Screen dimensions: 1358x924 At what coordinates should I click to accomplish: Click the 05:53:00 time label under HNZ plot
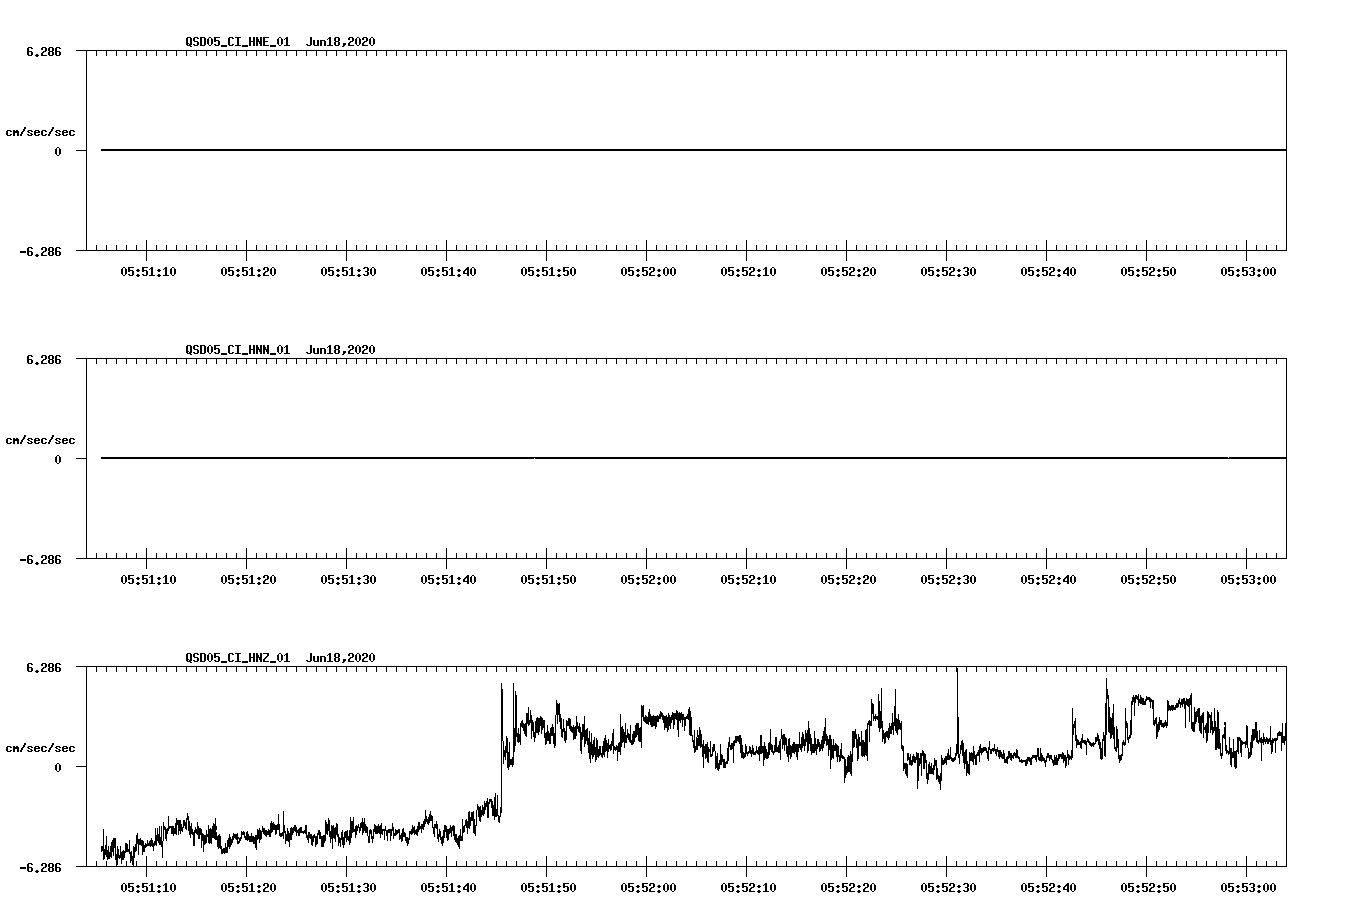pos(1248,888)
